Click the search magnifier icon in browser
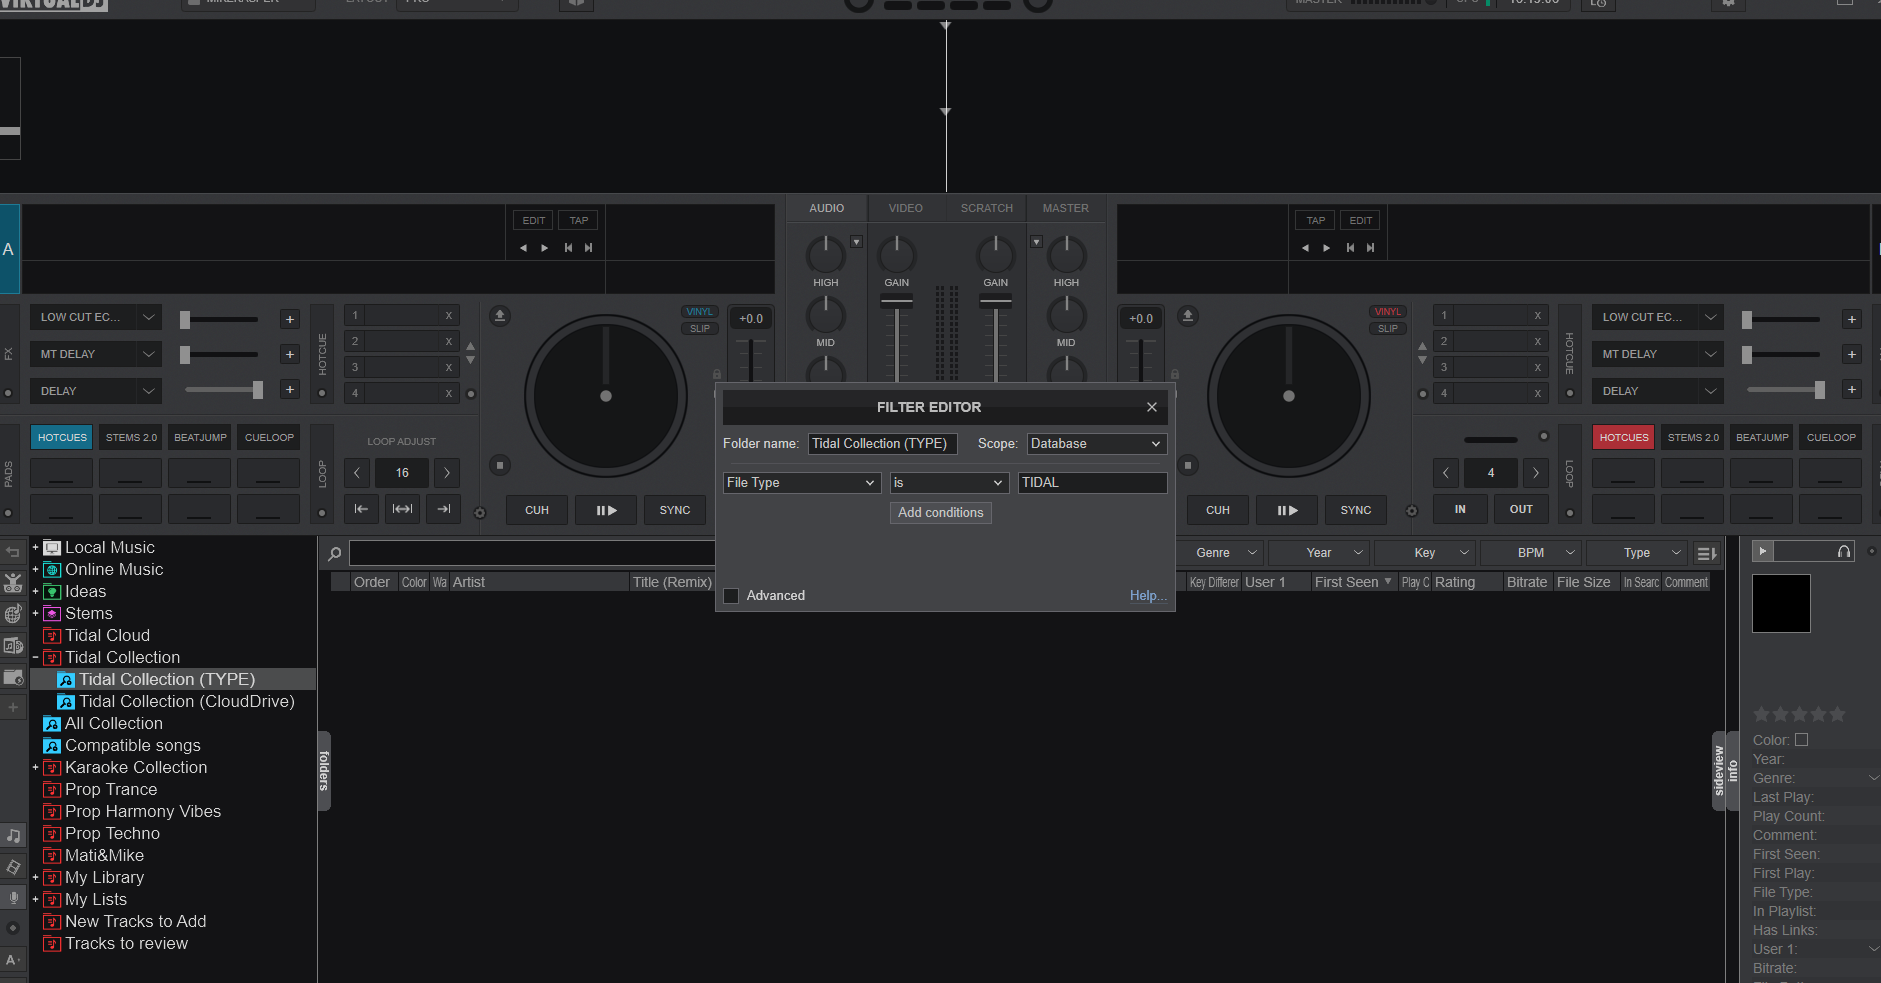This screenshot has width=1881, height=983. point(335,553)
